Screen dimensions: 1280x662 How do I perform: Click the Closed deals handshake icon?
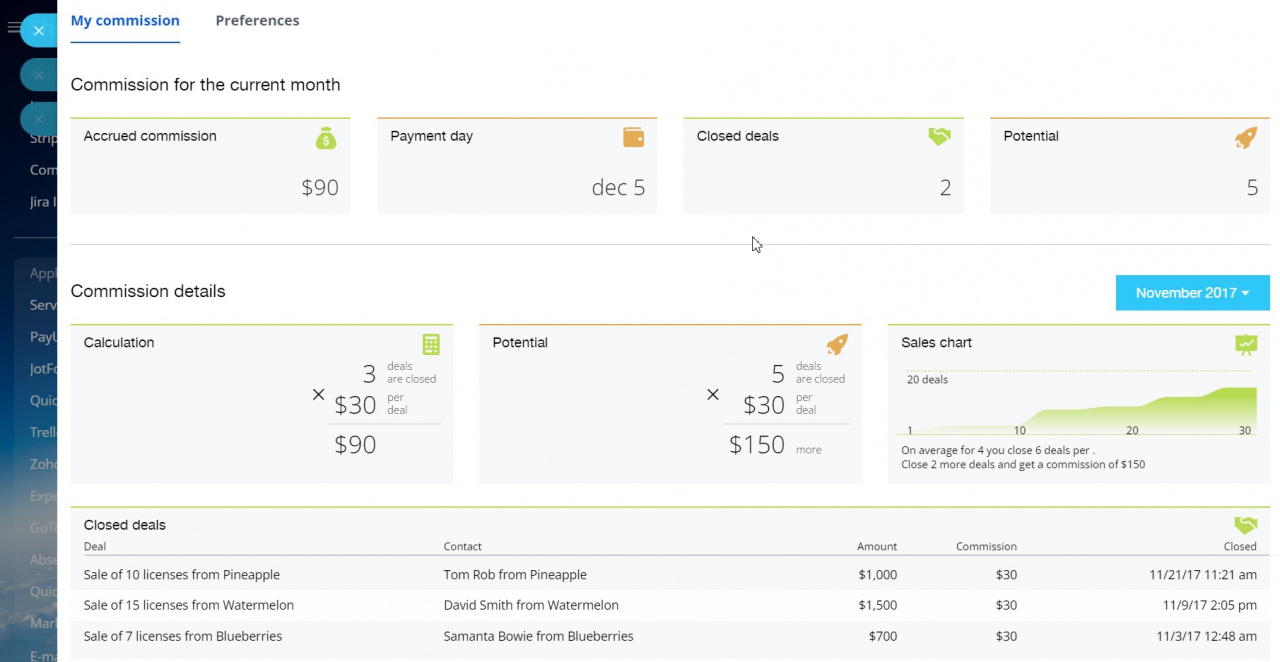click(939, 137)
